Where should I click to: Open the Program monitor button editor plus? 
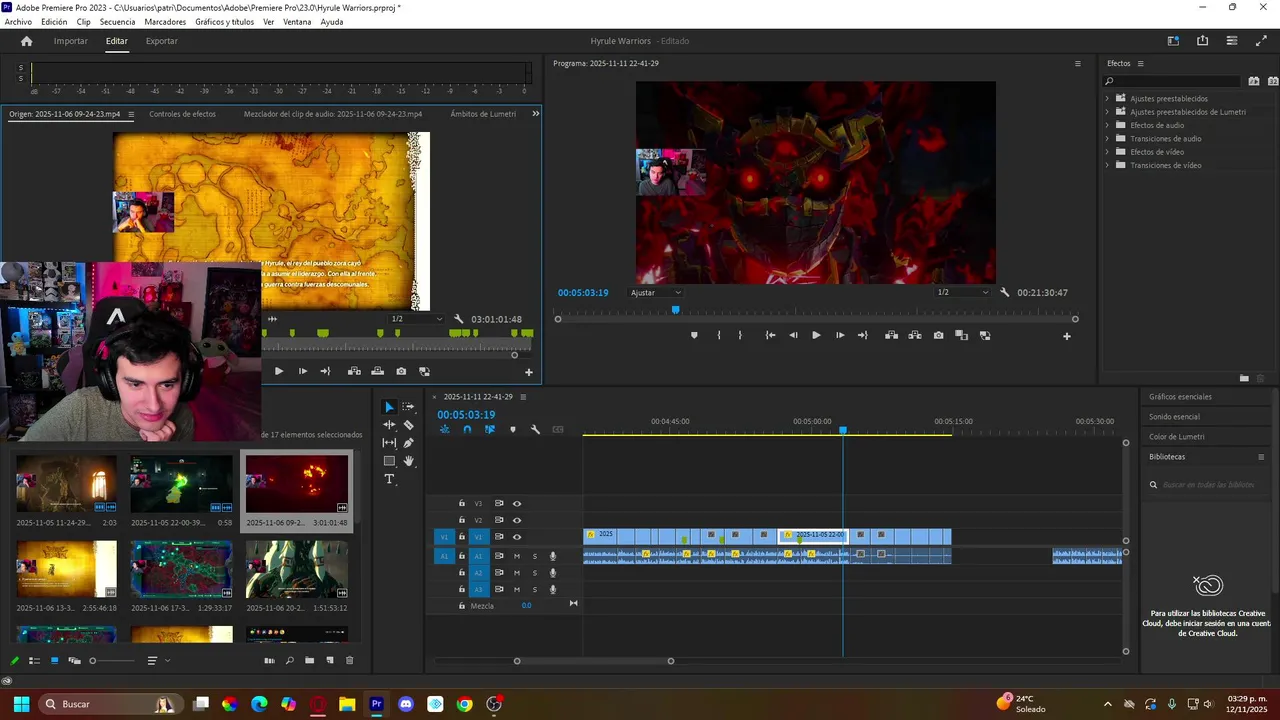click(x=1066, y=336)
